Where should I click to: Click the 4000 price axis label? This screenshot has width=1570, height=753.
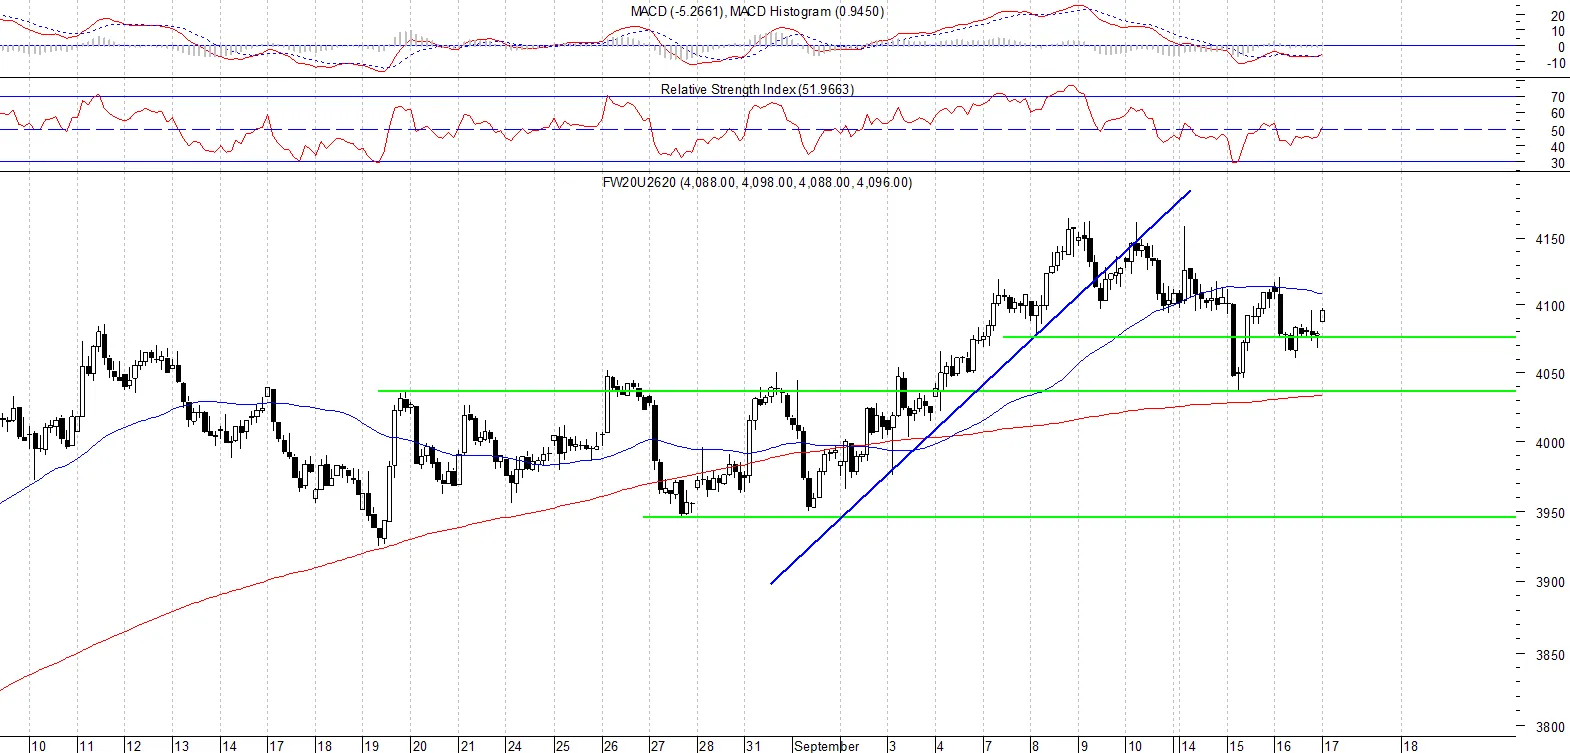click(x=1550, y=442)
